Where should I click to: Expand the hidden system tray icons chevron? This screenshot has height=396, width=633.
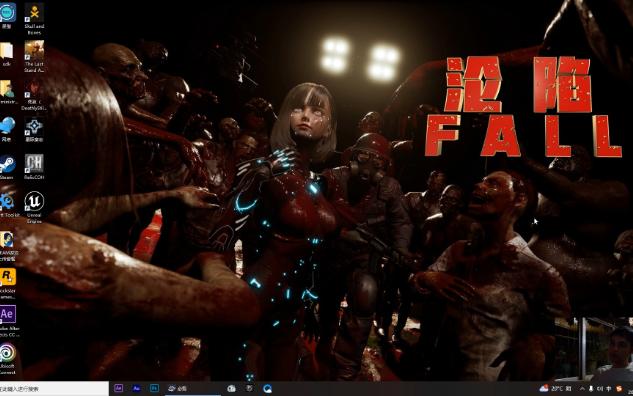pos(582,389)
